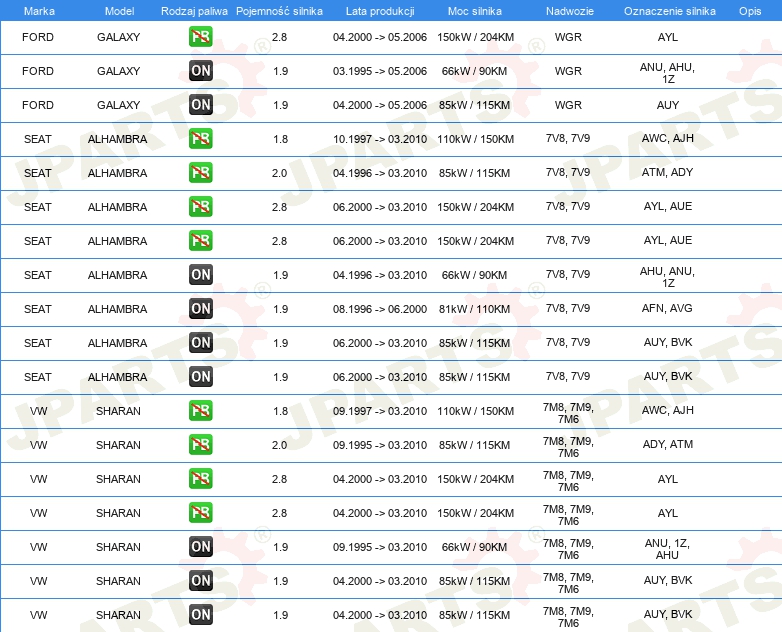
Task: Click the ON diesel icon for Sharan 66kW
Action: tap(200, 547)
